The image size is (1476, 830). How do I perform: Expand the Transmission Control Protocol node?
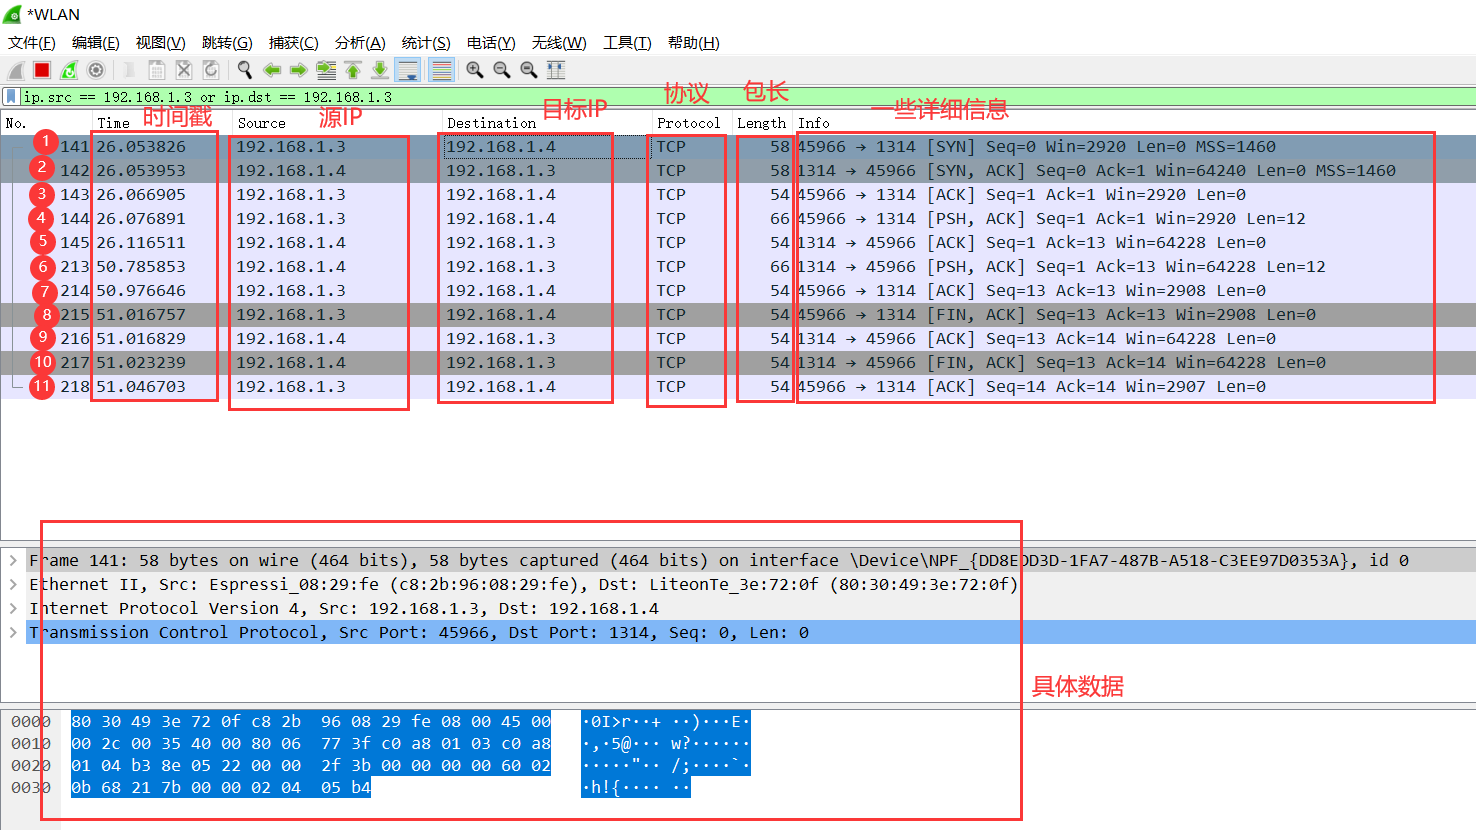tap(13, 632)
